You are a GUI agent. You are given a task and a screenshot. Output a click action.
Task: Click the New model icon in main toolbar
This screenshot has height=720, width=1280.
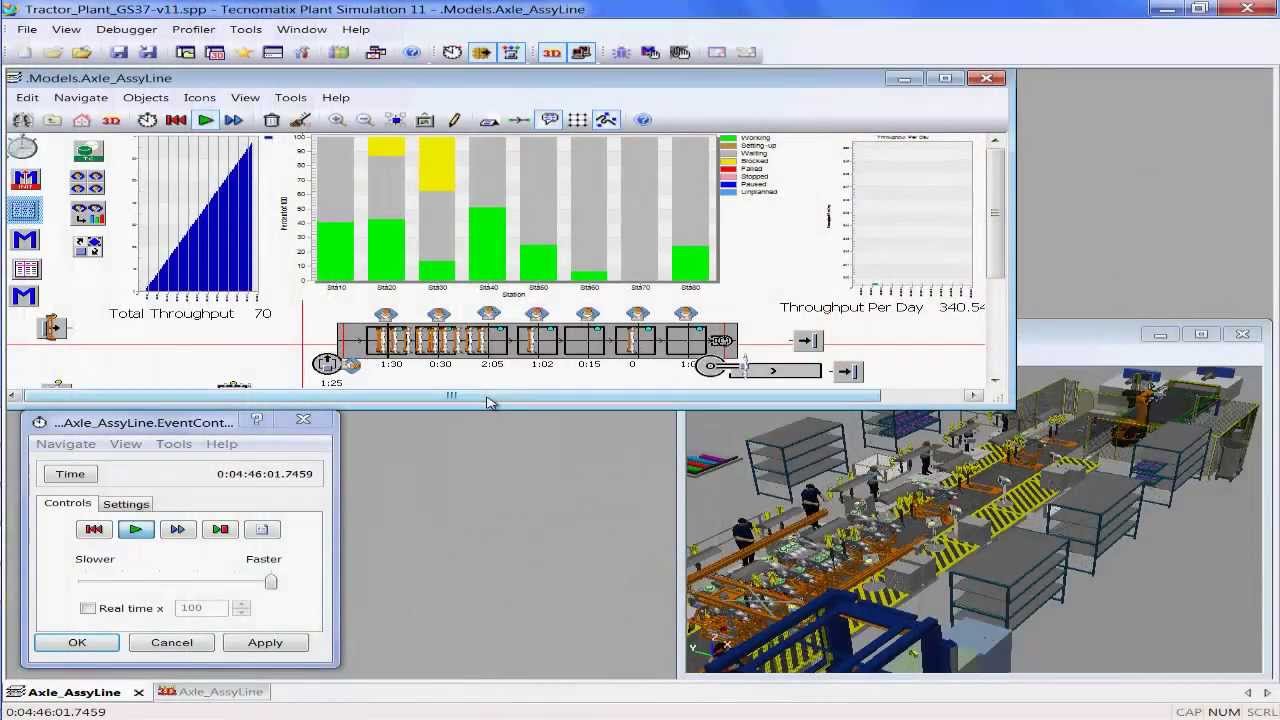tap(24, 53)
